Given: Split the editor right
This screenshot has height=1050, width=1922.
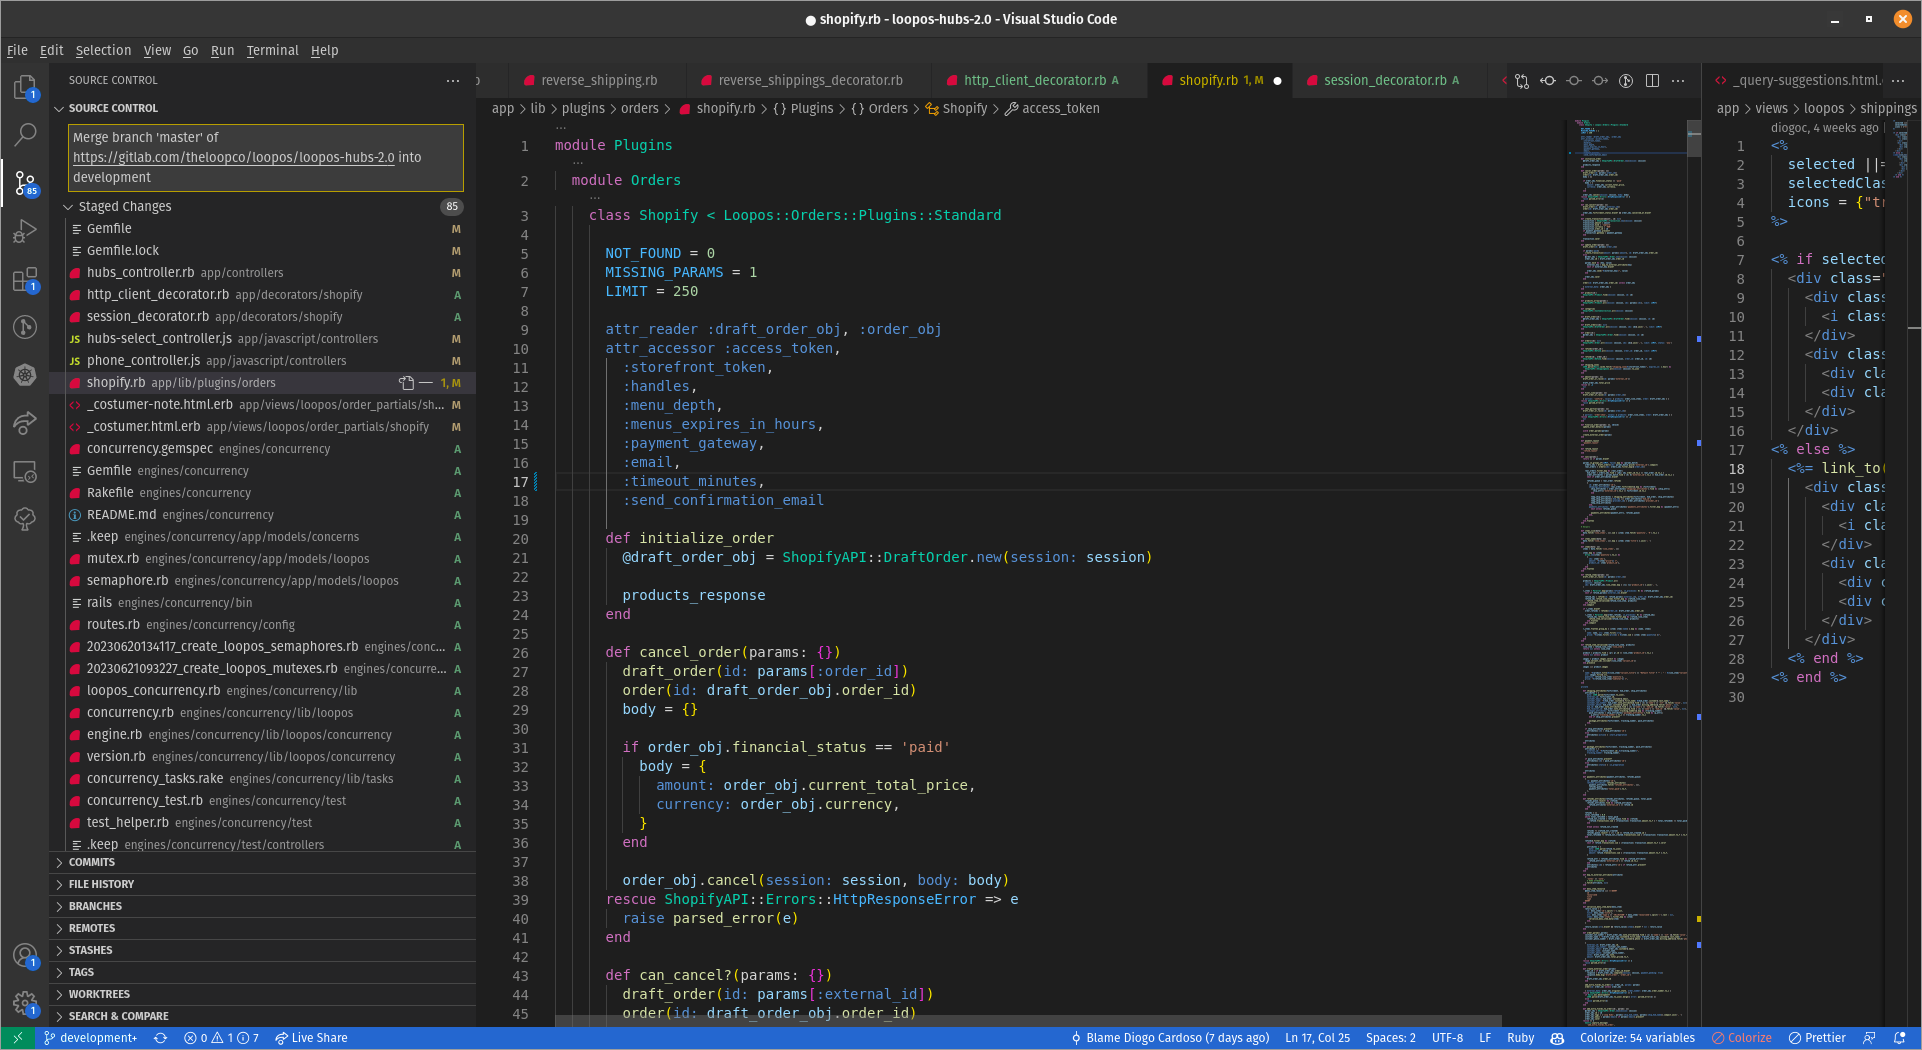Looking at the screenshot, I should coord(1652,81).
